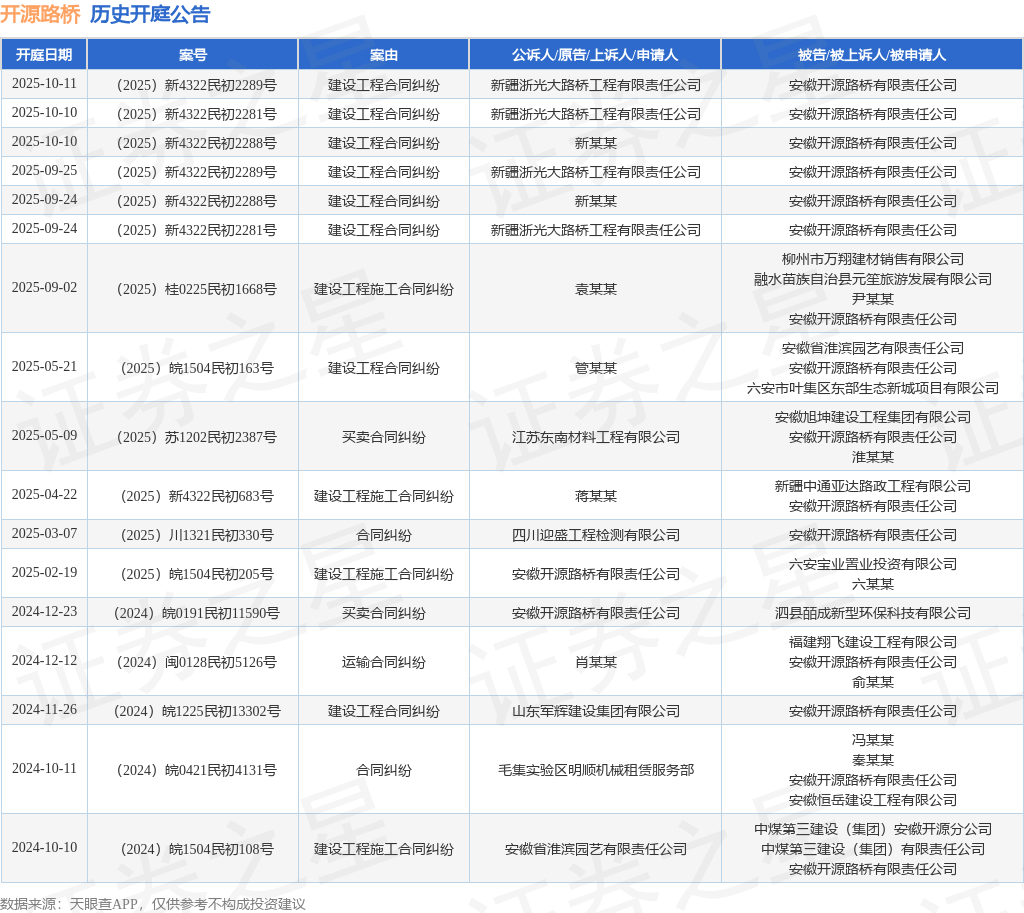Click defendant 秦某某
The image size is (1024, 913).
pos(872,760)
